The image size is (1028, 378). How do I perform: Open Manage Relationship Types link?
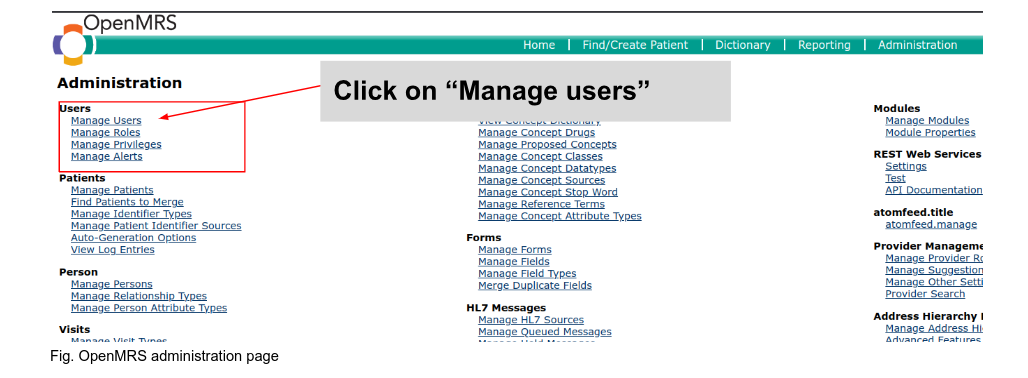(x=138, y=295)
